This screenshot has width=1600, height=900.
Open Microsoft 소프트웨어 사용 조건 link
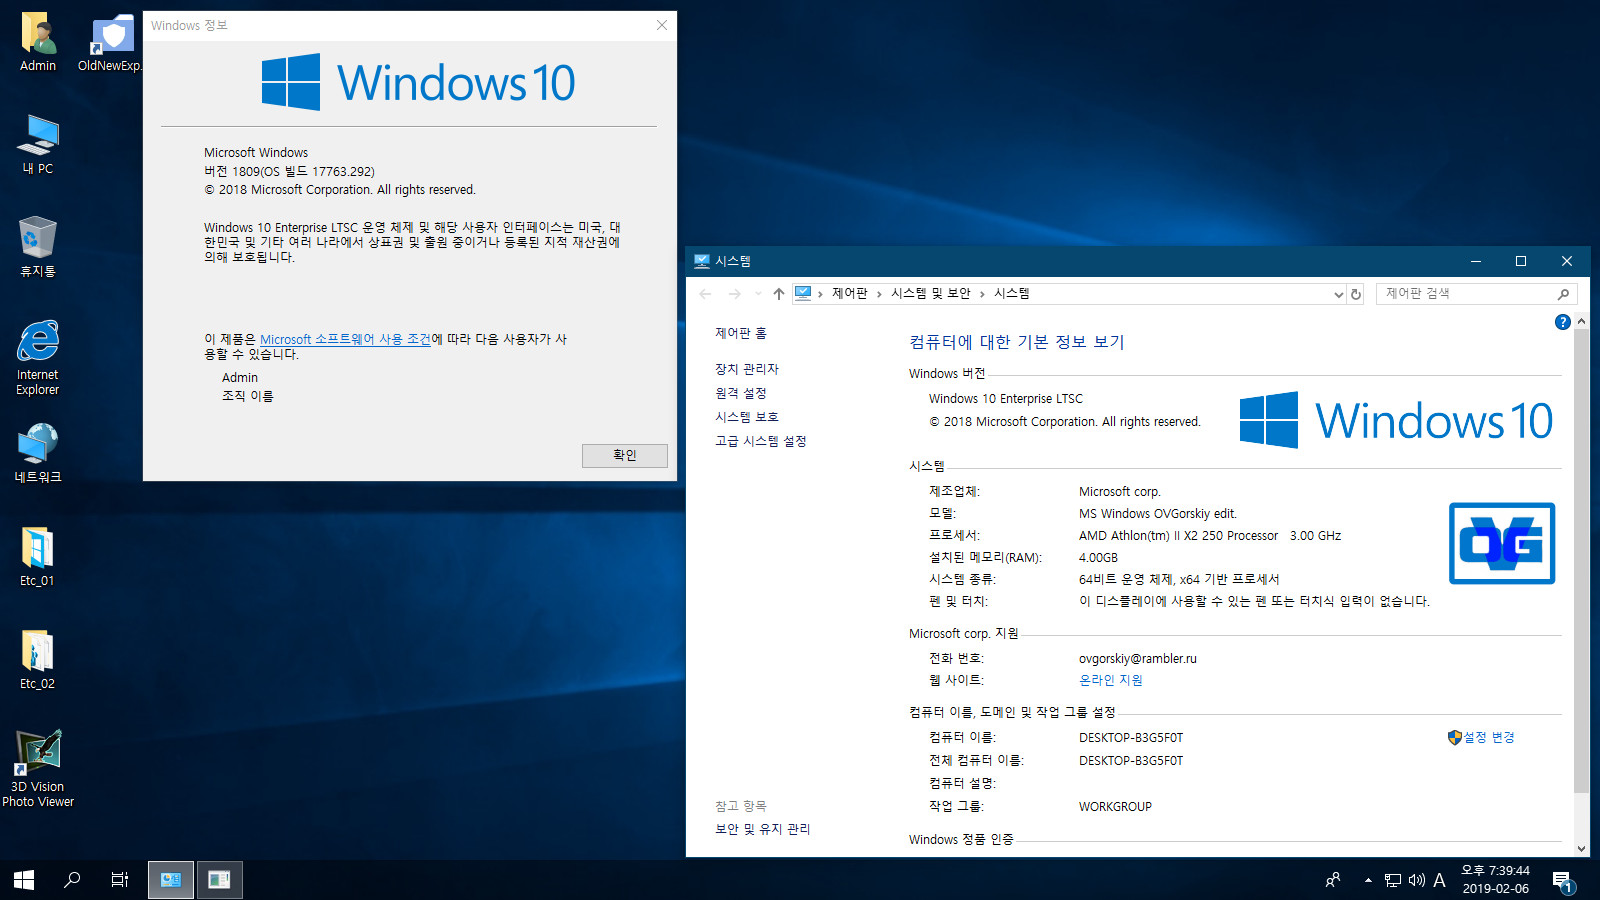click(x=345, y=340)
